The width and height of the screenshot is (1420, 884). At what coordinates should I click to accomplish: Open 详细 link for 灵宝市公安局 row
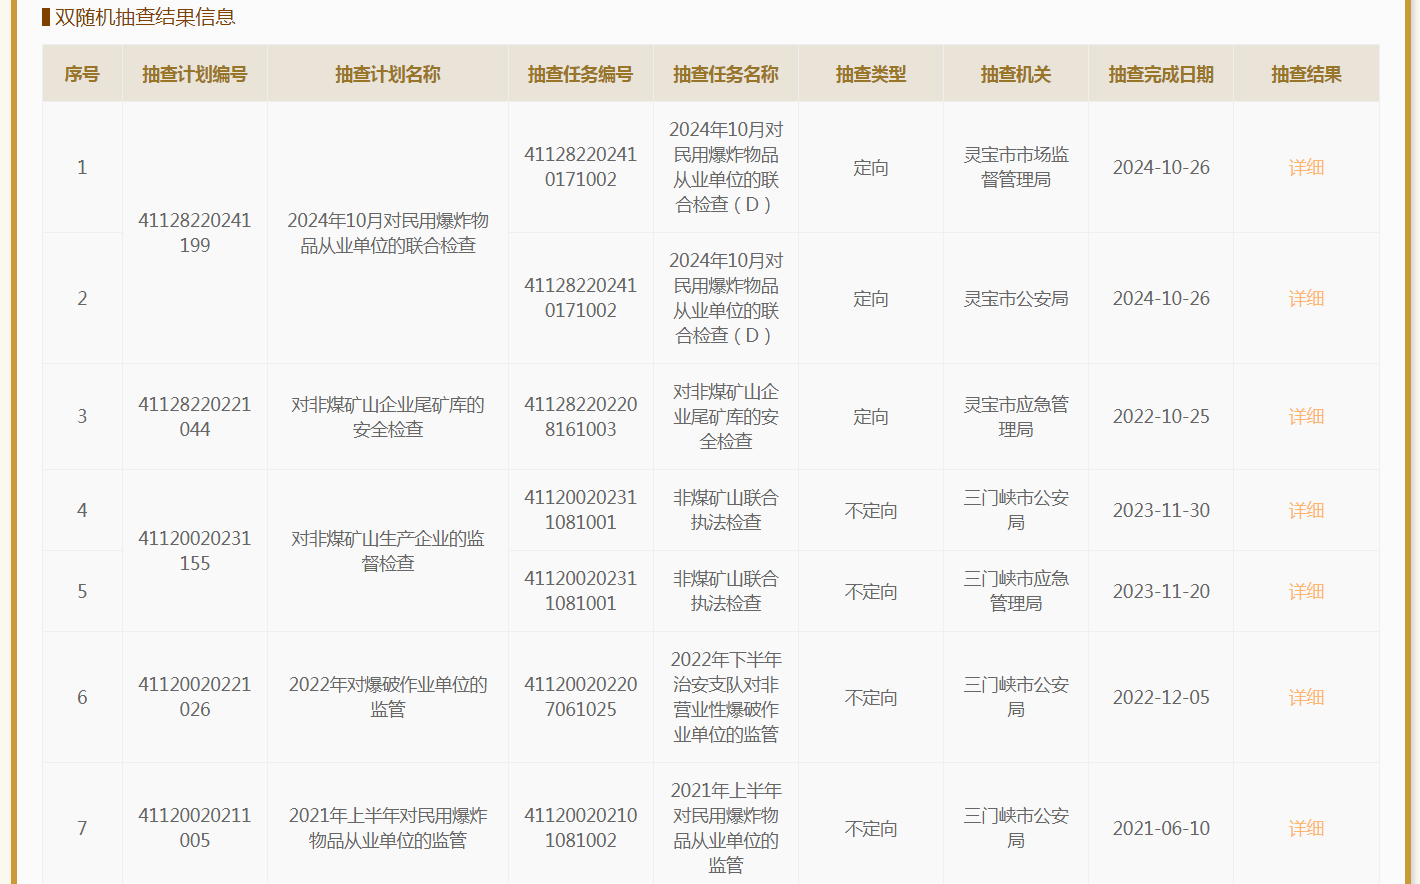(x=1306, y=298)
